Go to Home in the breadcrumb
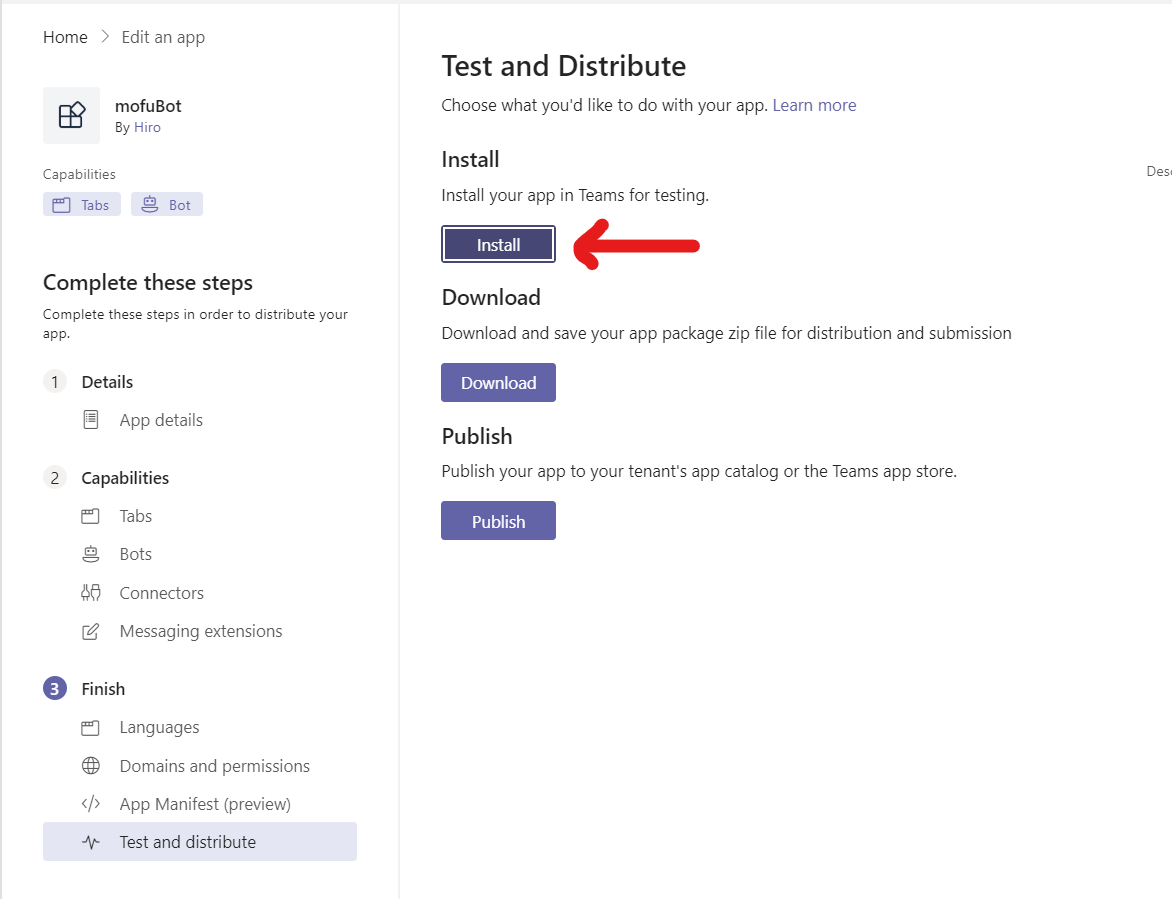This screenshot has width=1172, height=899. click(x=65, y=37)
